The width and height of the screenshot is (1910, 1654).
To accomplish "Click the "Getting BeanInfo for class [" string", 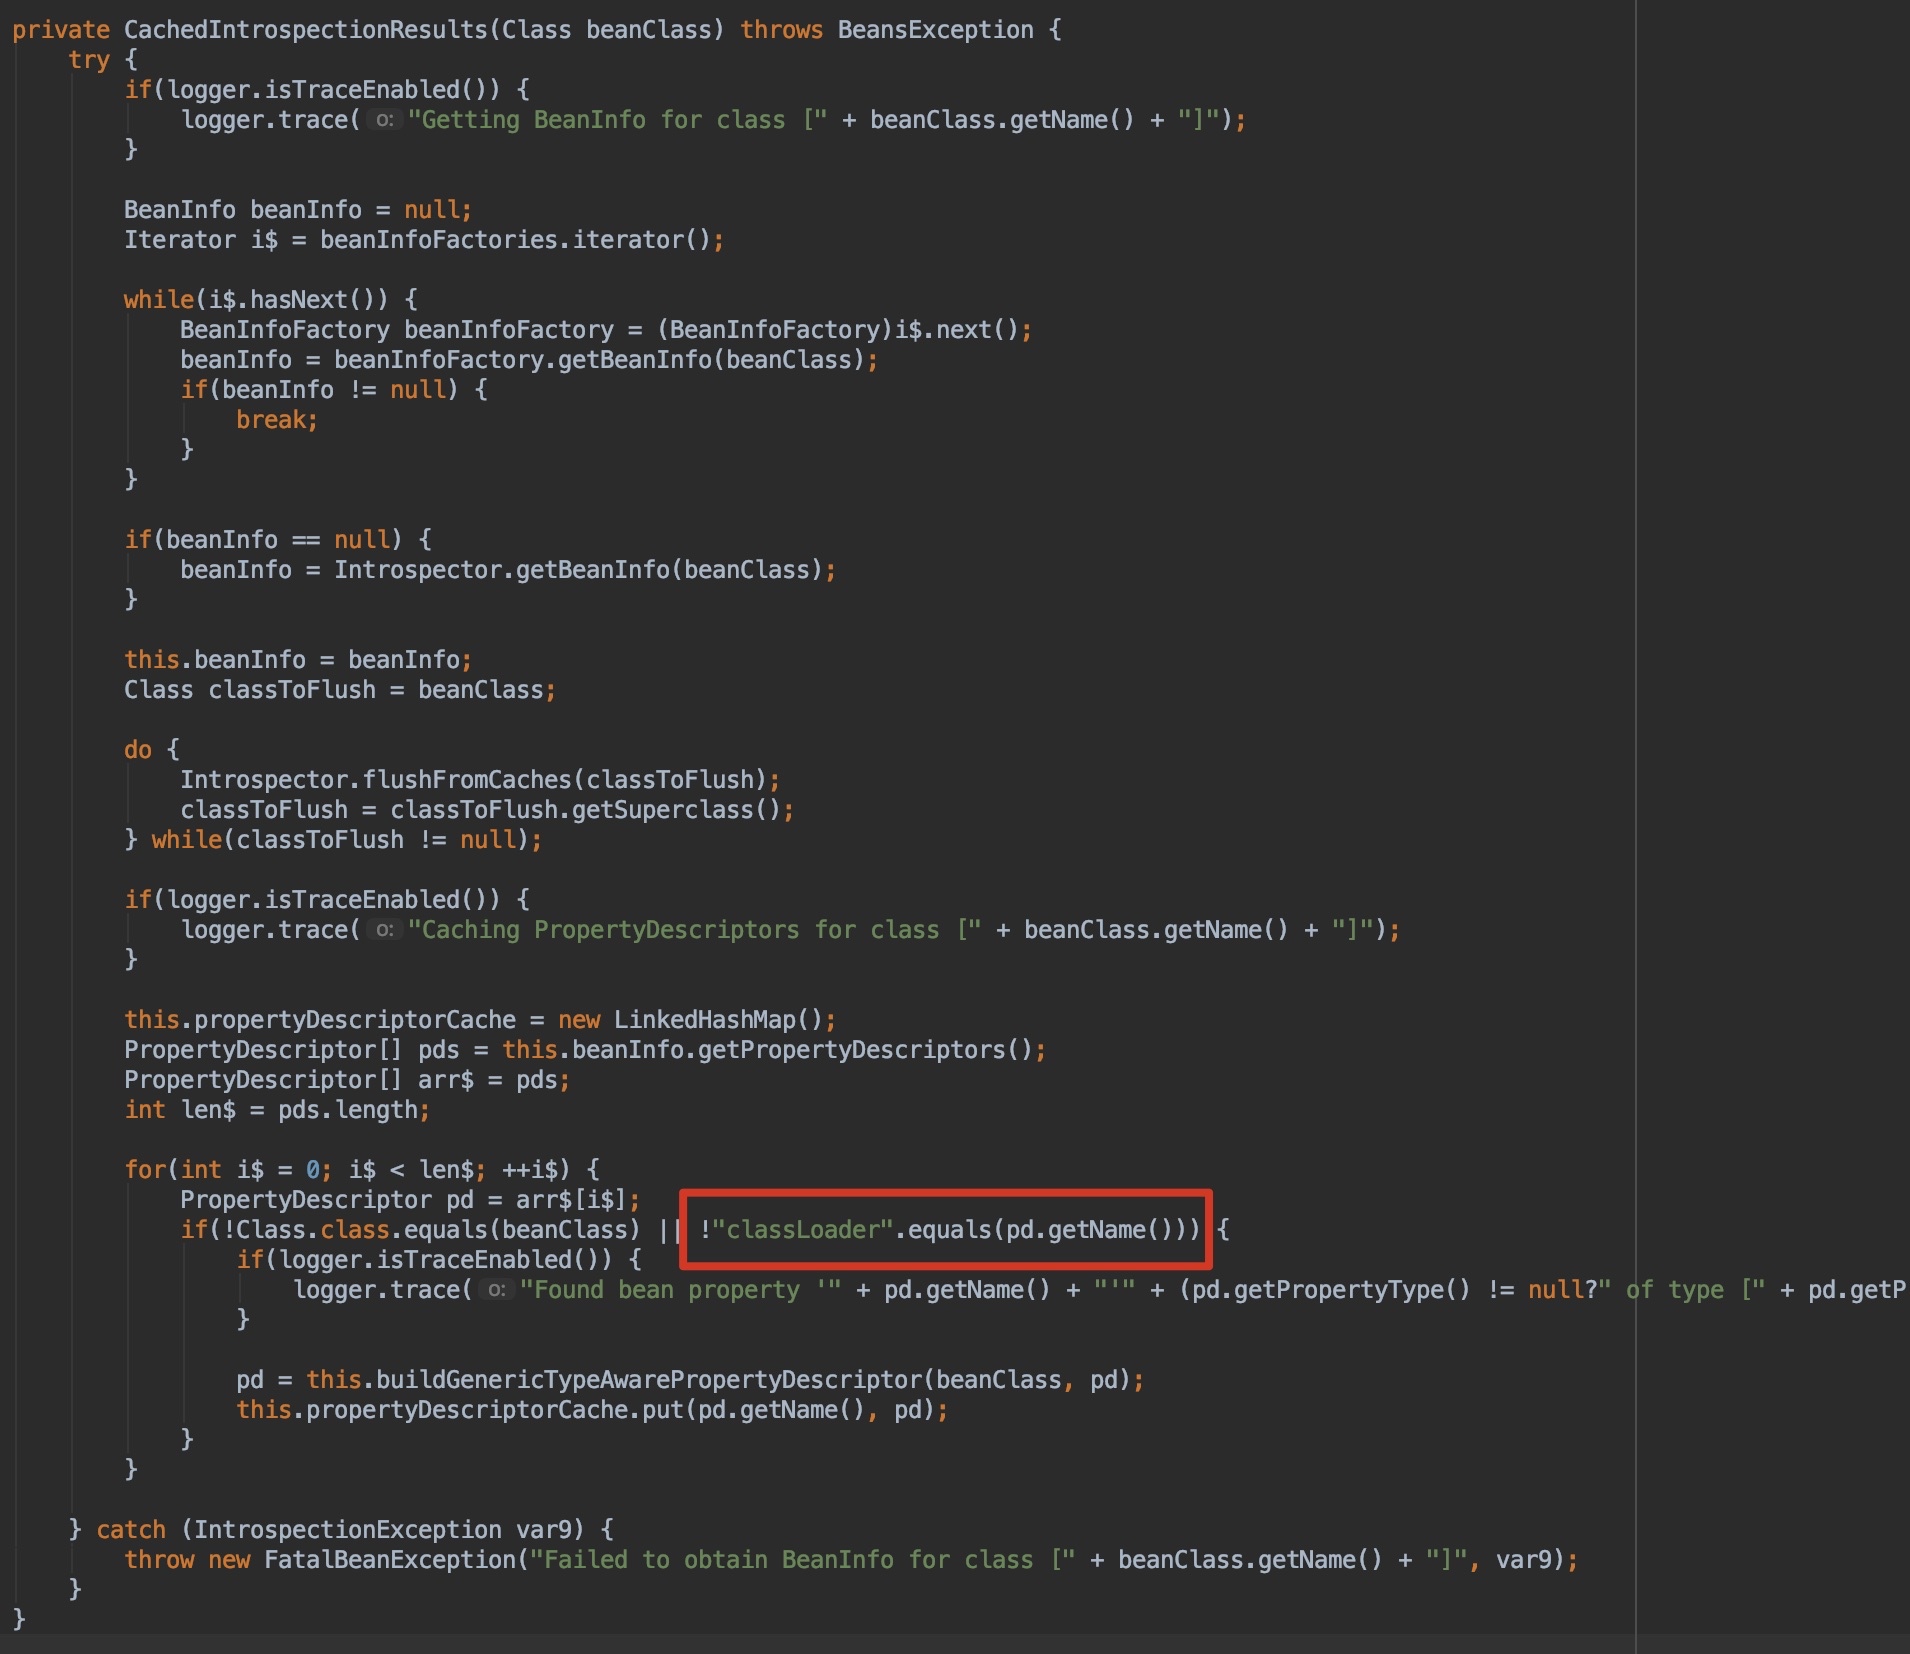I will [x=617, y=120].
